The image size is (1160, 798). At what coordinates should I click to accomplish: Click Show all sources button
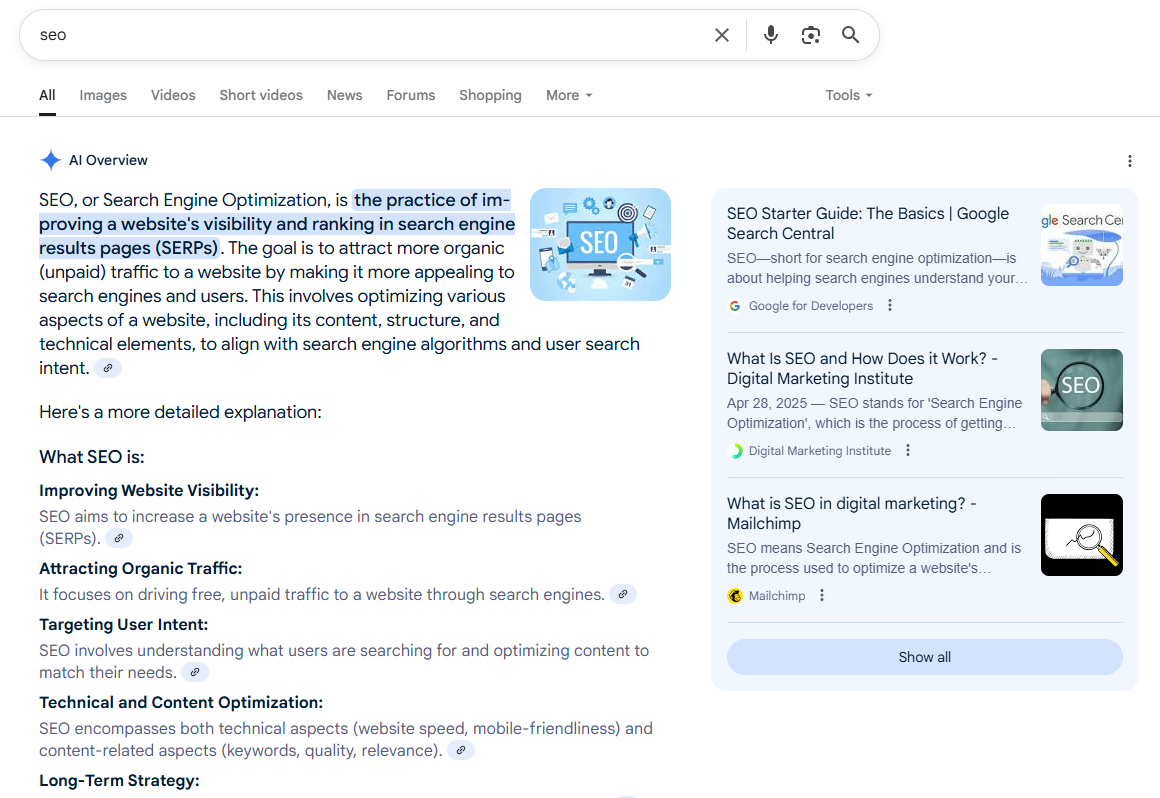(x=925, y=657)
